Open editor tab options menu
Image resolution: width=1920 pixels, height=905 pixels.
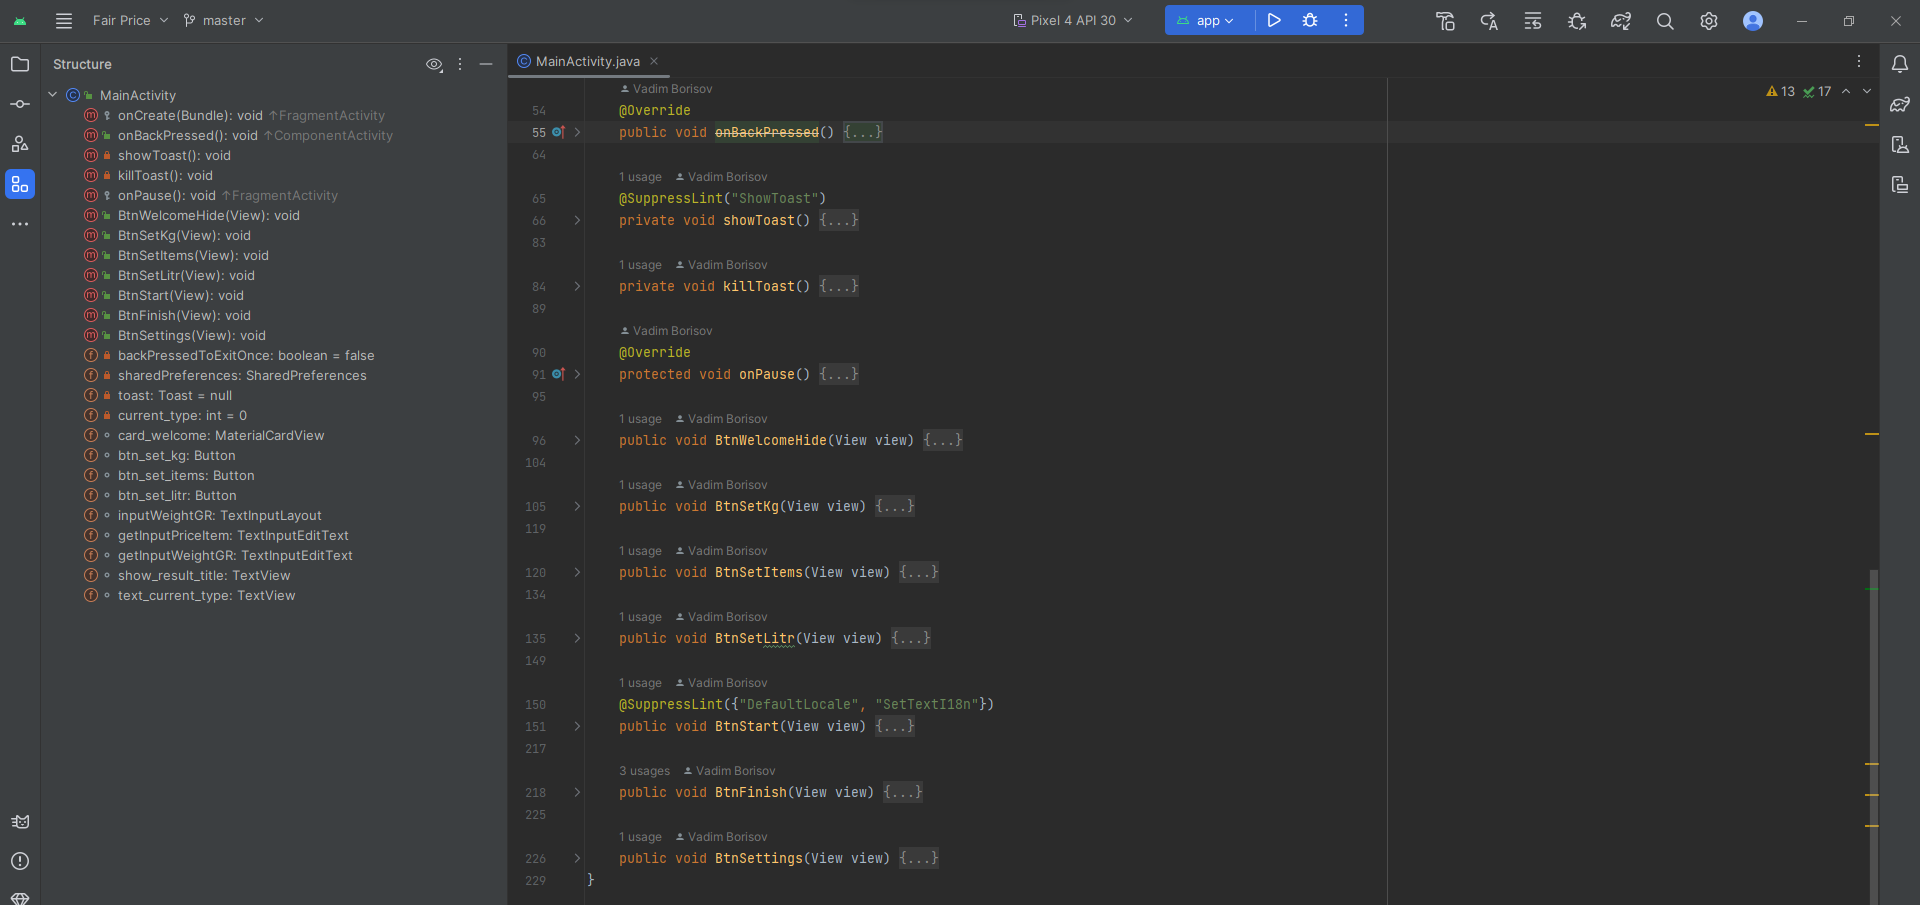pyautogui.click(x=1859, y=61)
